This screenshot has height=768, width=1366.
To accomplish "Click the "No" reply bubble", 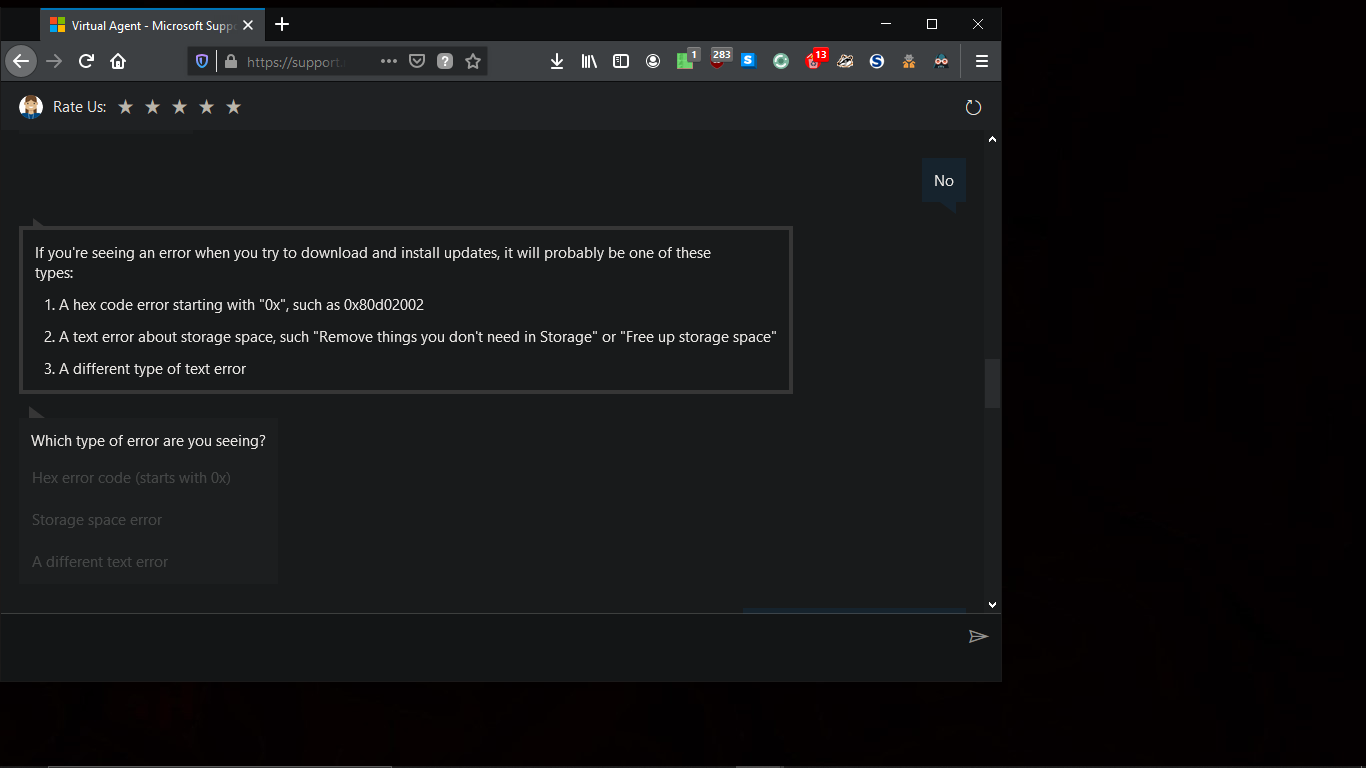I will click(x=944, y=181).
